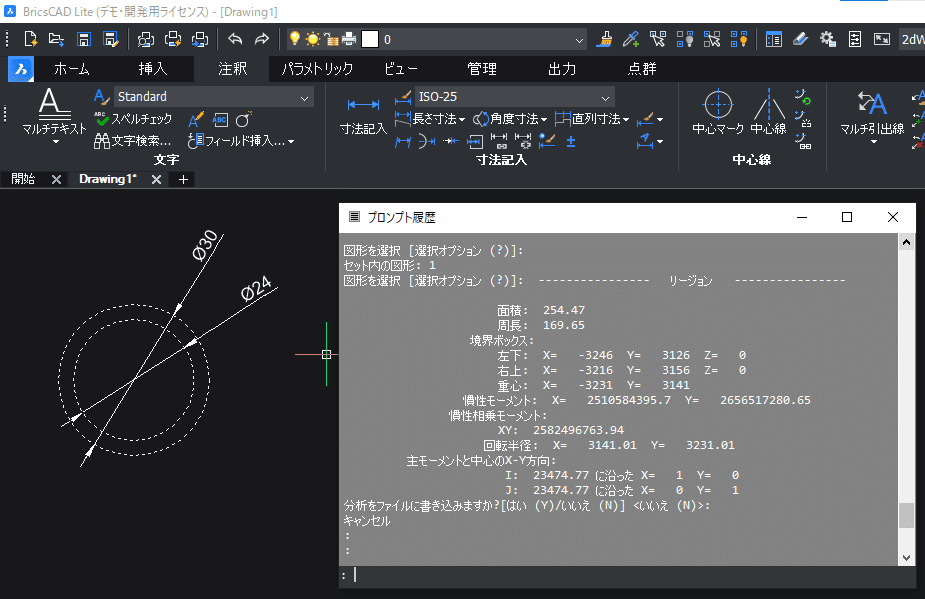
Task: Click the white layer color swatch
Action: coord(370,40)
